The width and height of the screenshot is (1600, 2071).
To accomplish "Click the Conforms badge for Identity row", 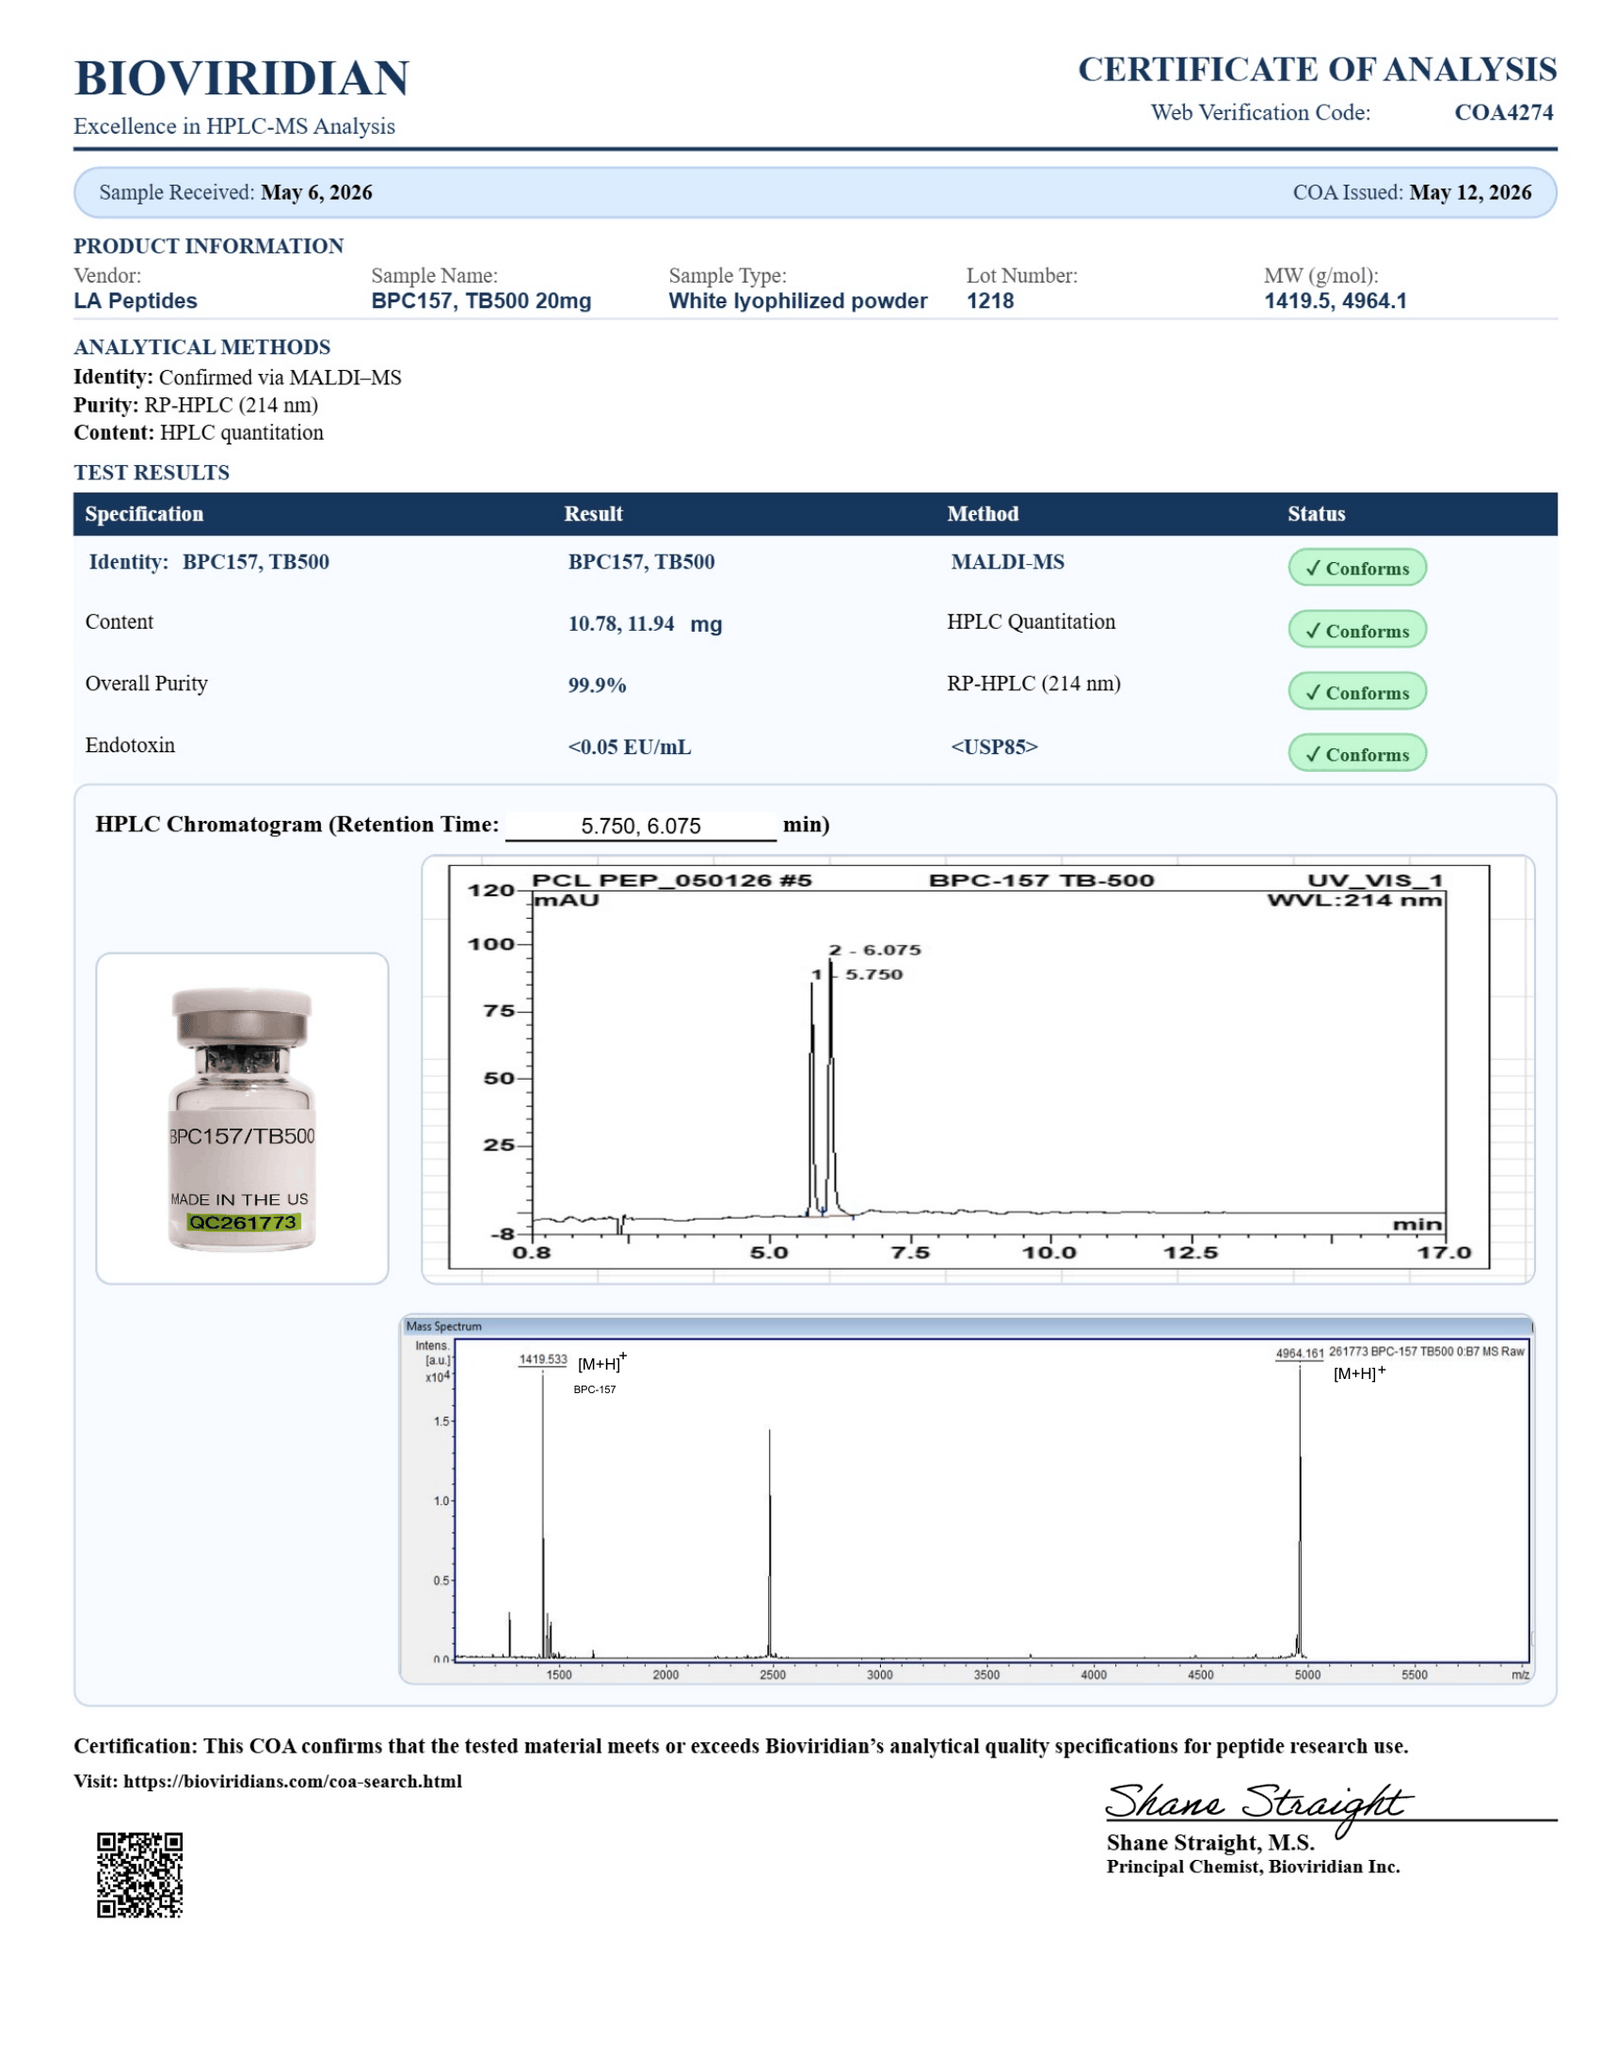I will [x=1357, y=568].
